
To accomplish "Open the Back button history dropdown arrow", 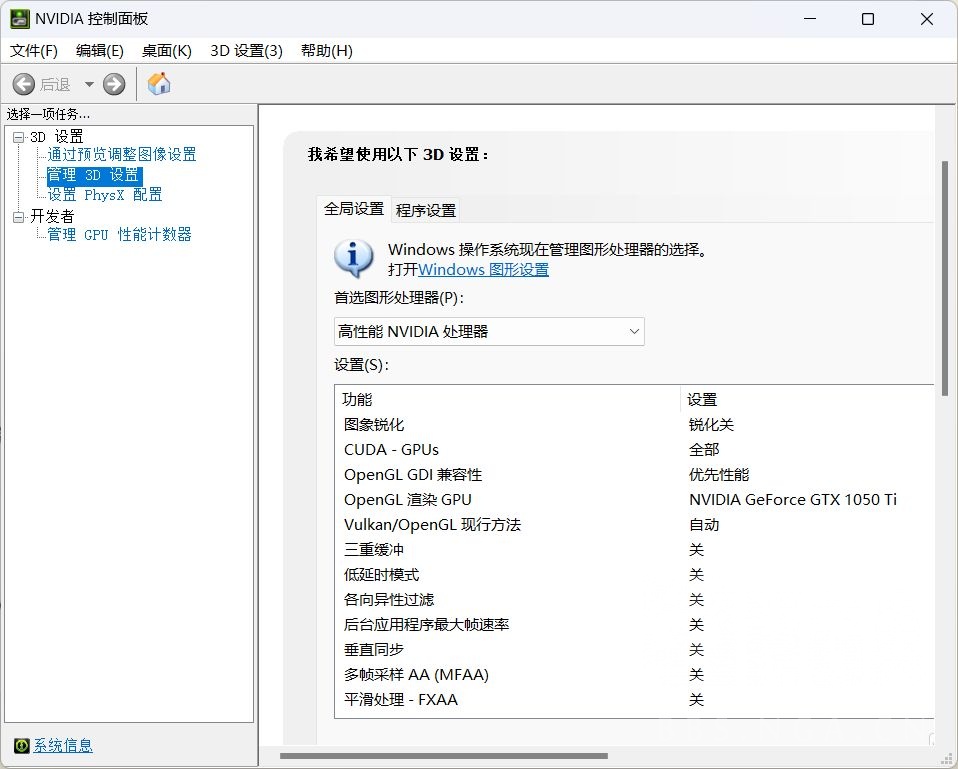I will (88, 84).
